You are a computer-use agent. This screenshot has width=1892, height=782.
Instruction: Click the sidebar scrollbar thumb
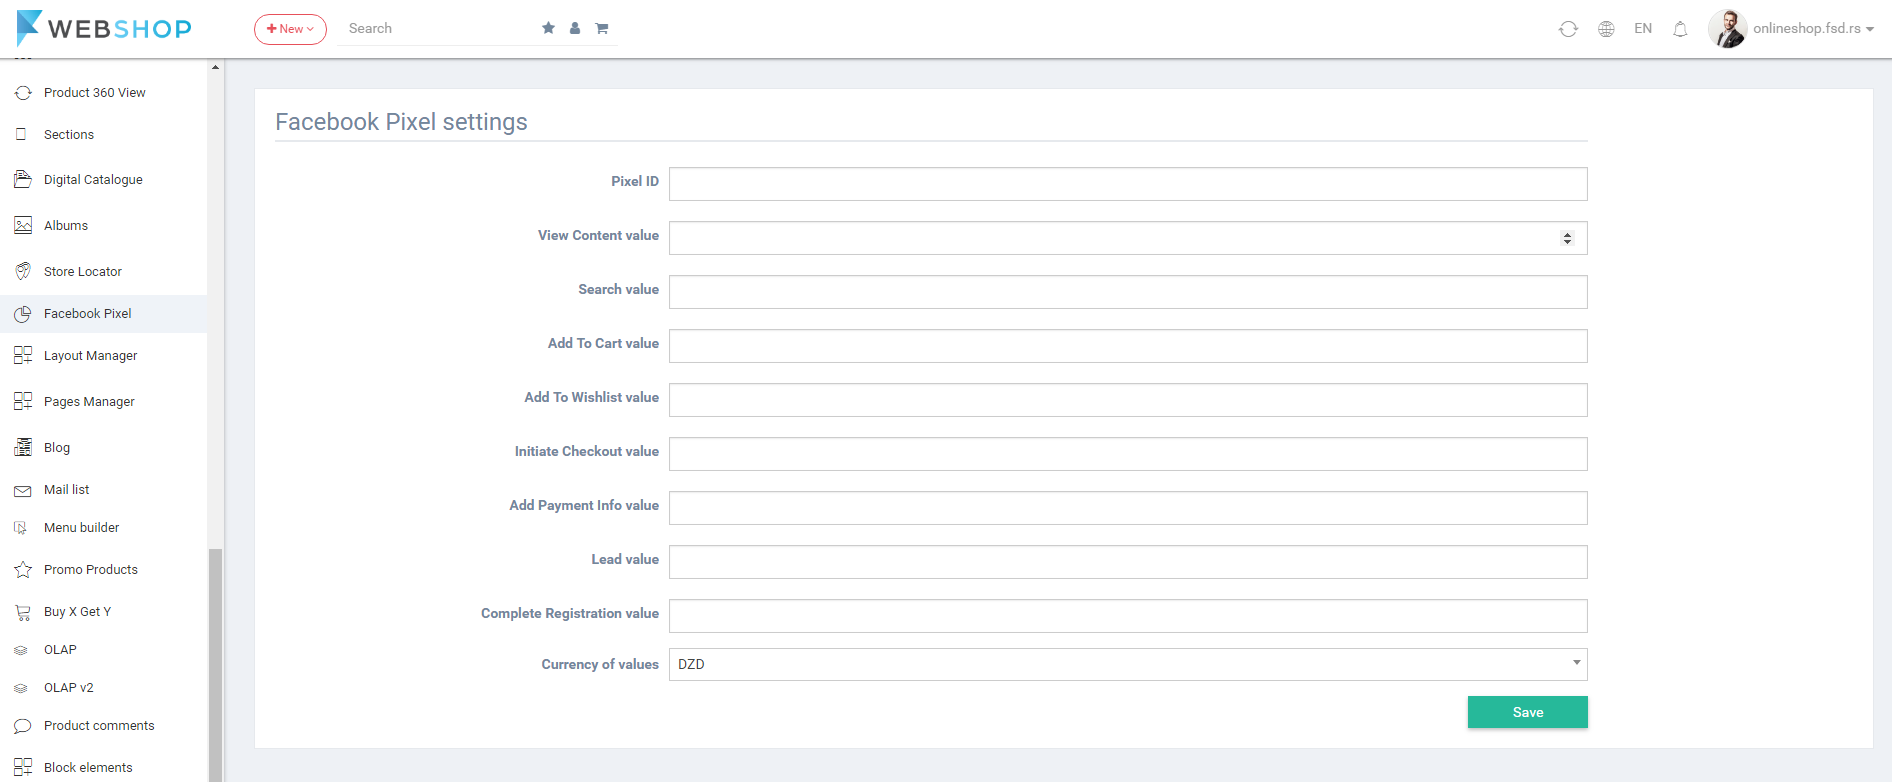click(215, 664)
